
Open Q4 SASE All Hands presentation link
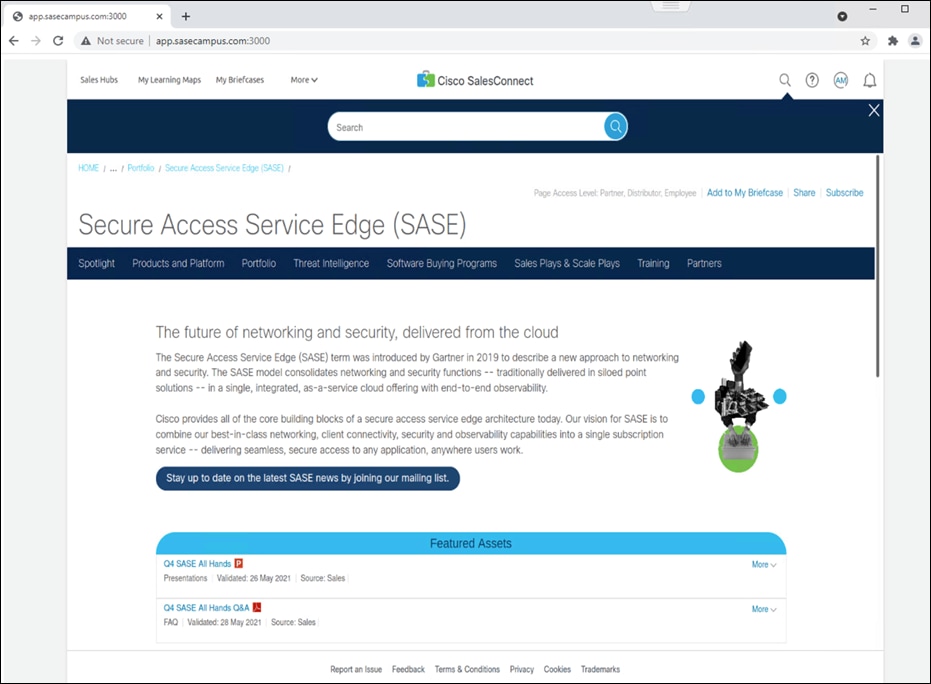[x=197, y=563]
